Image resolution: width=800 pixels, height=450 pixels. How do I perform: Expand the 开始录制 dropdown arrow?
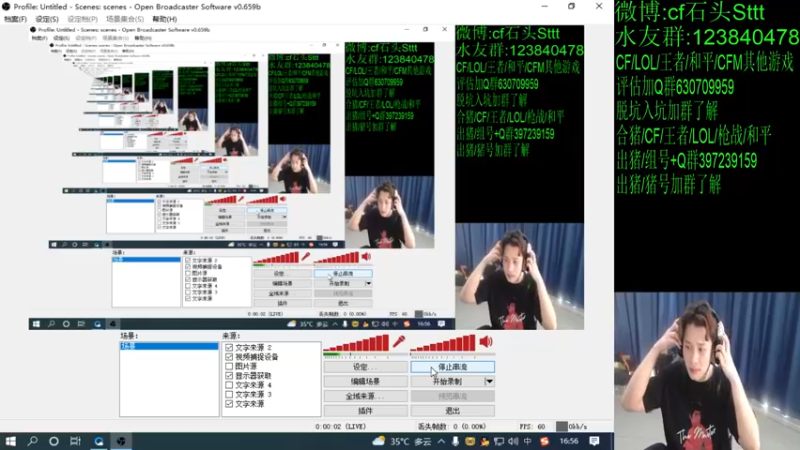click(x=489, y=381)
